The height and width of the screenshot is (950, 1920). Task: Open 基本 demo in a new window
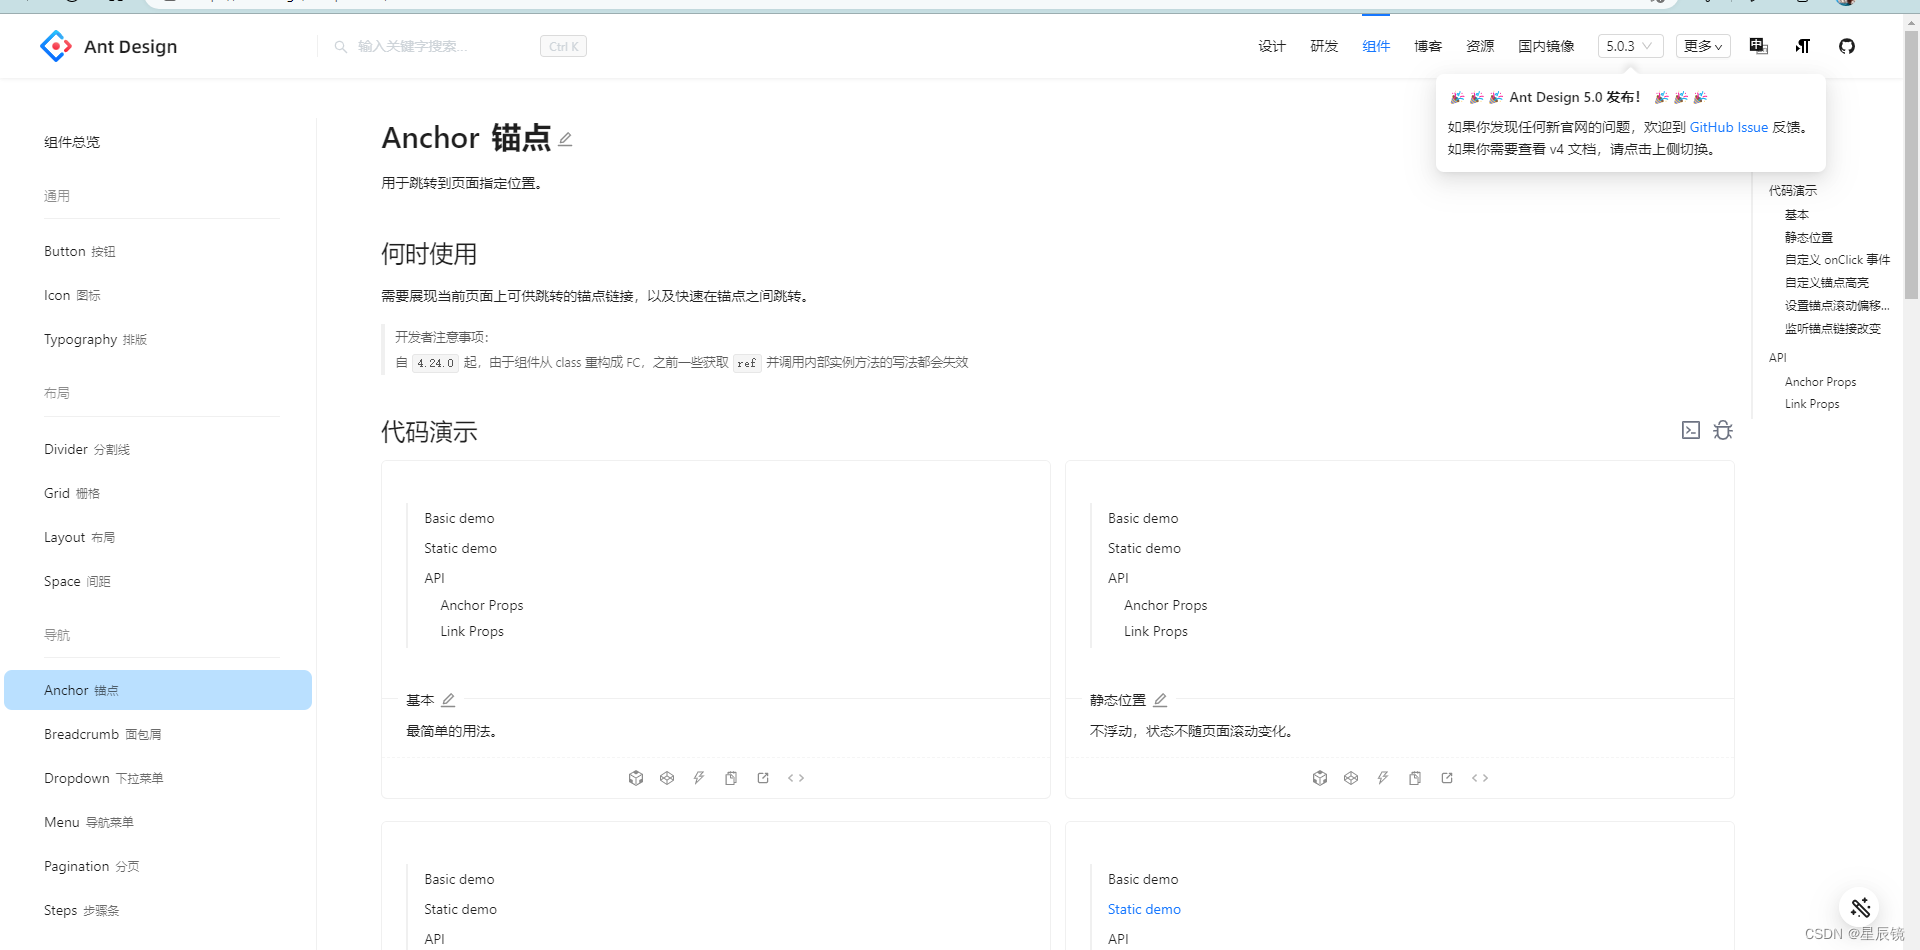[x=763, y=778]
